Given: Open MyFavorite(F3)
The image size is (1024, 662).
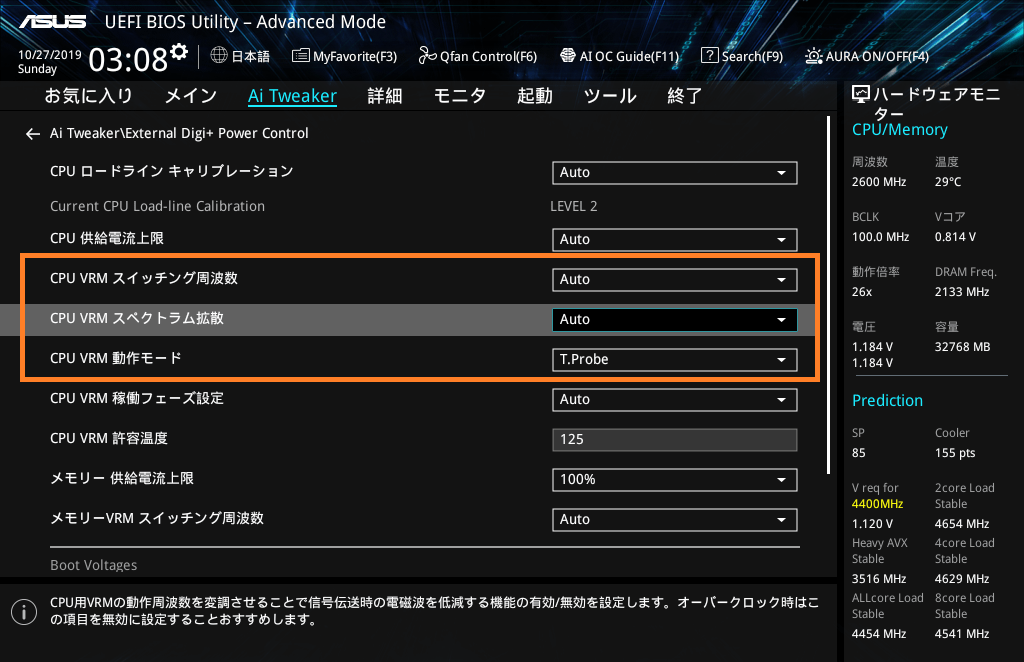Looking at the screenshot, I should (x=345, y=56).
